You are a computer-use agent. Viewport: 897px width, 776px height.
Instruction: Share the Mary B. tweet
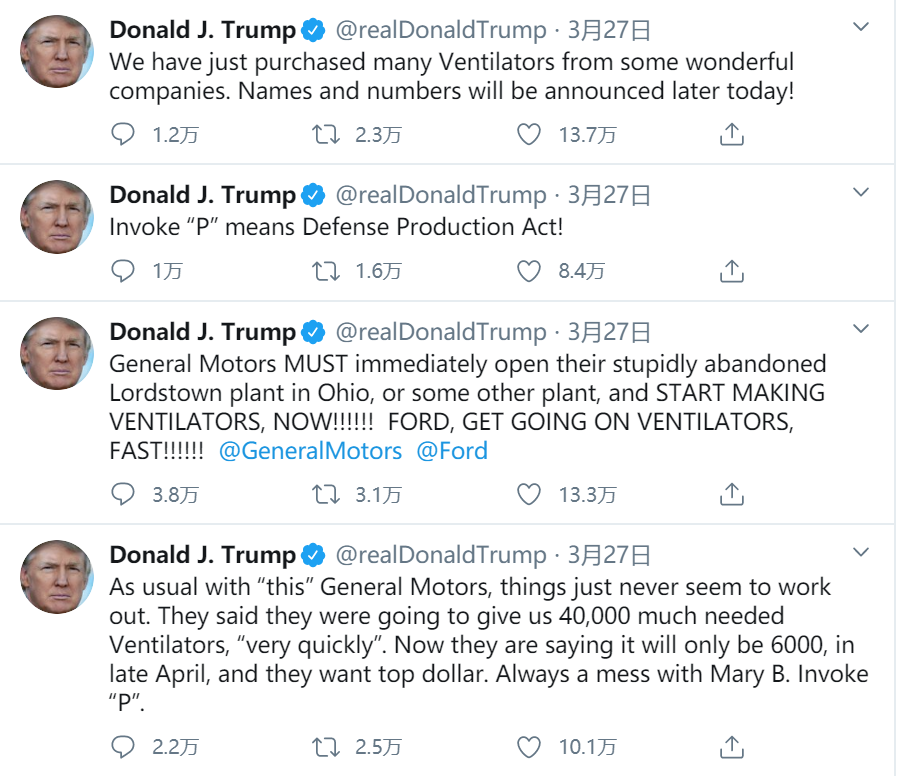point(732,747)
